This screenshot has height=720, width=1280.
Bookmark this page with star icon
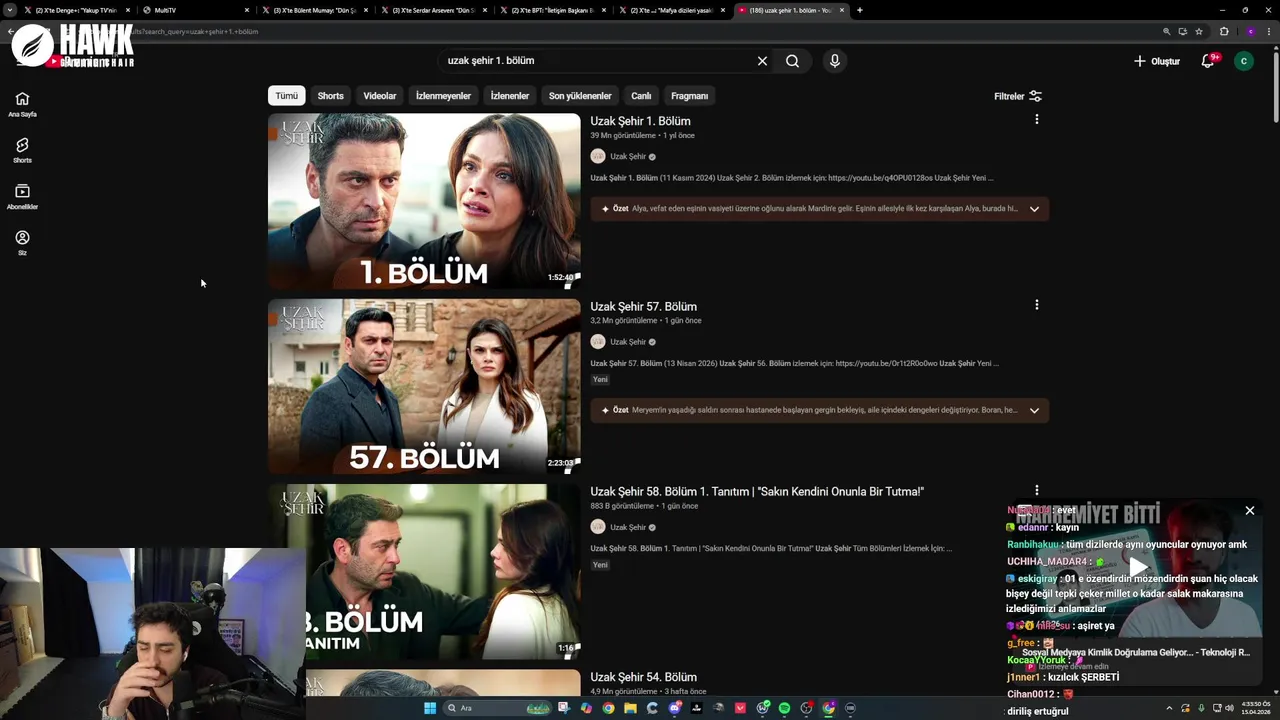[1198, 31]
